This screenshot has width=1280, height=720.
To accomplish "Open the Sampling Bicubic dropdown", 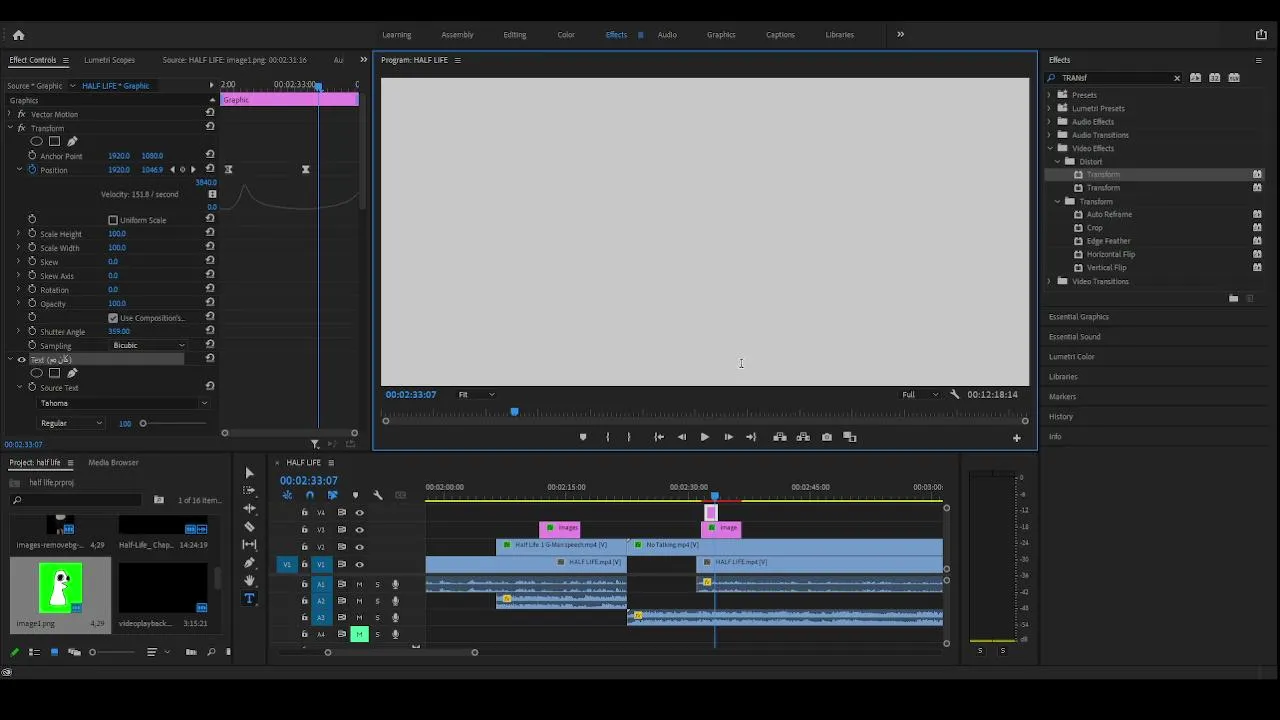I will point(149,345).
